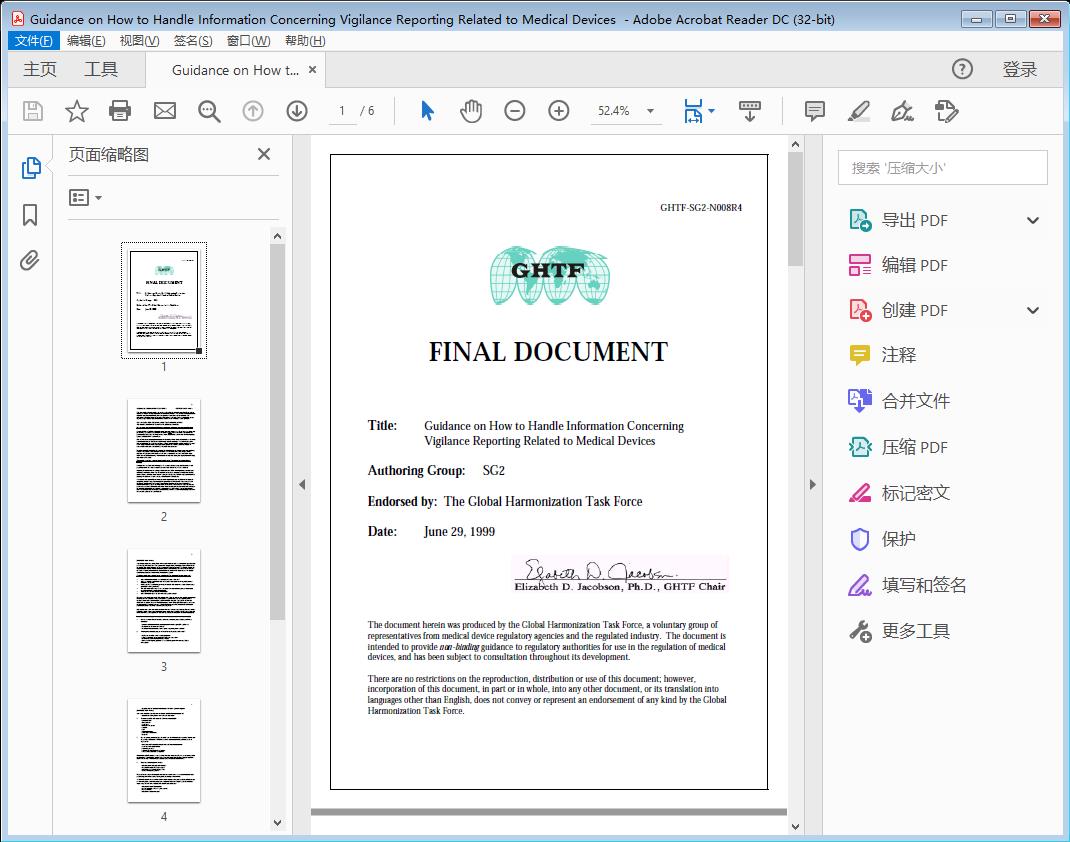Open the Highlight text tool
Image resolution: width=1070 pixels, height=842 pixels.
click(x=858, y=111)
